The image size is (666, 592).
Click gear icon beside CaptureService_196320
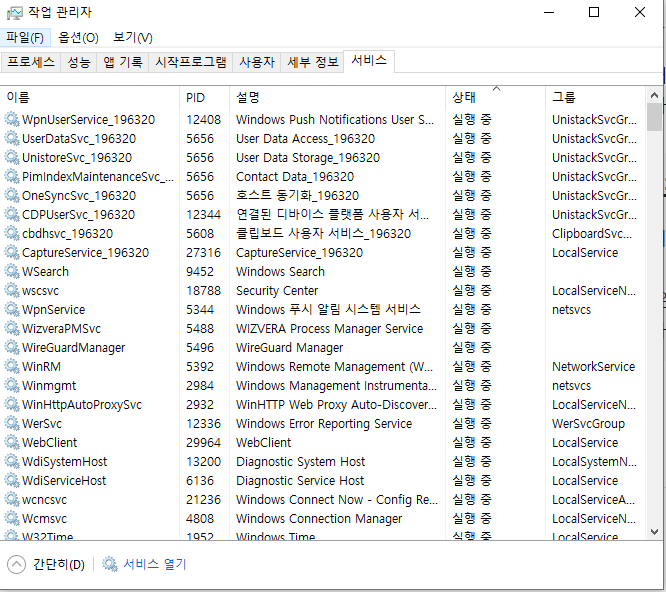pos(12,252)
